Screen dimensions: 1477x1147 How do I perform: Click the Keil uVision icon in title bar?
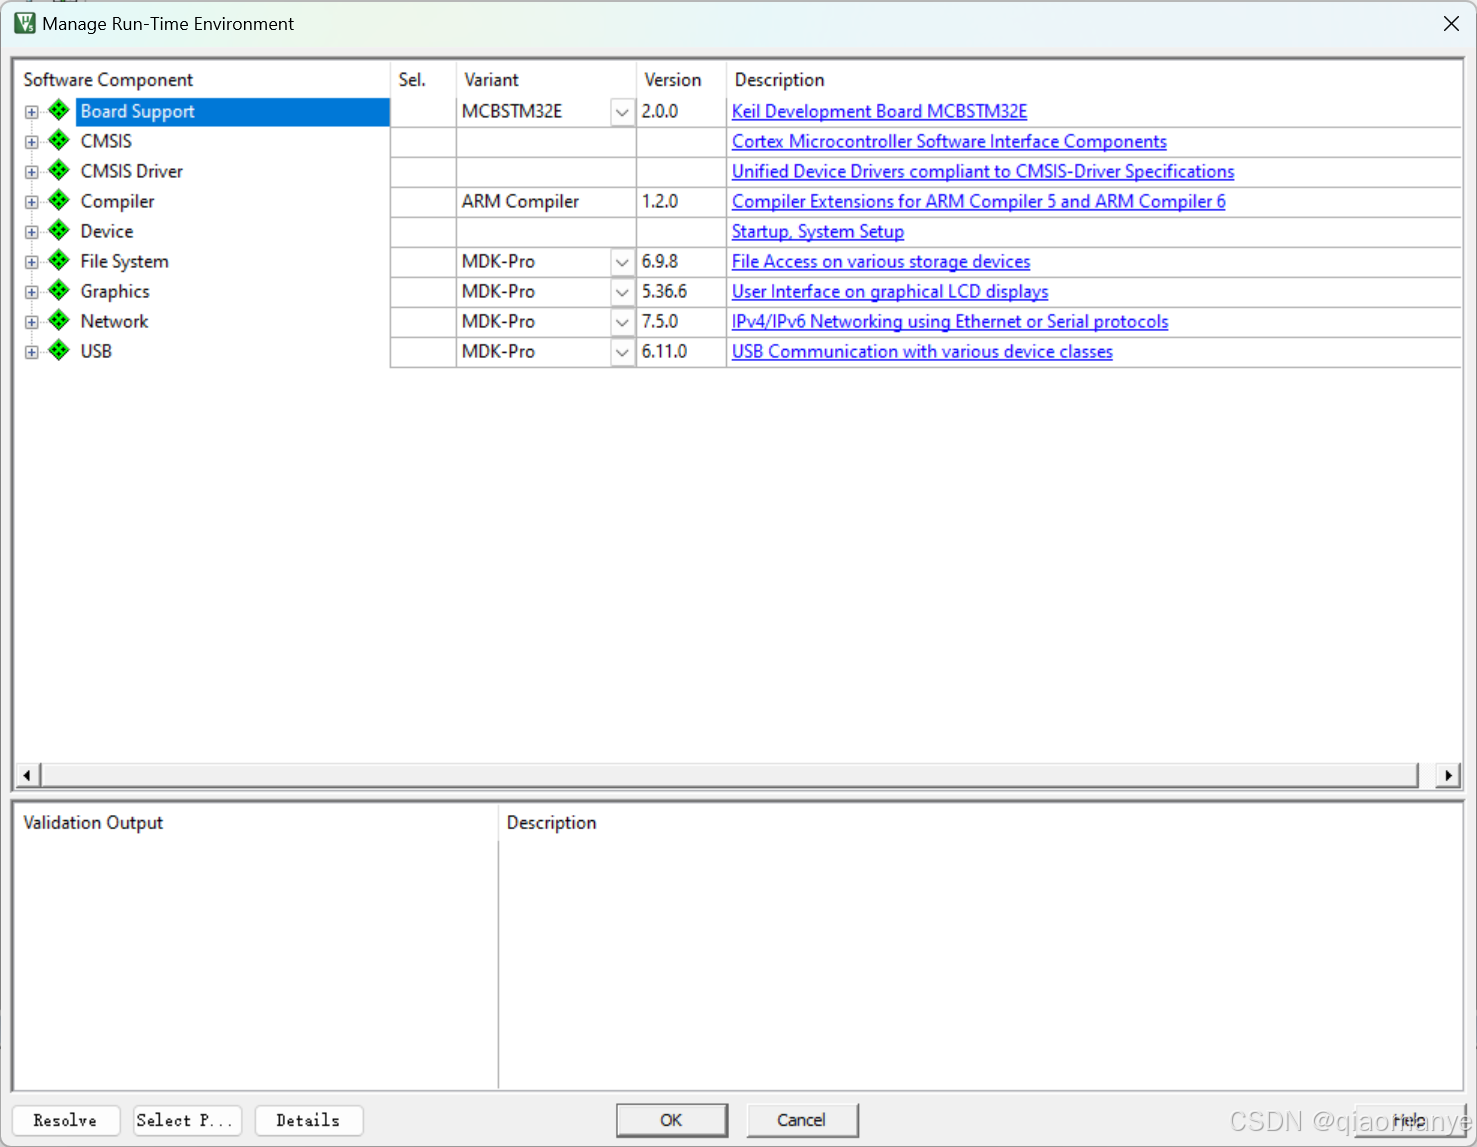click(x=25, y=23)
